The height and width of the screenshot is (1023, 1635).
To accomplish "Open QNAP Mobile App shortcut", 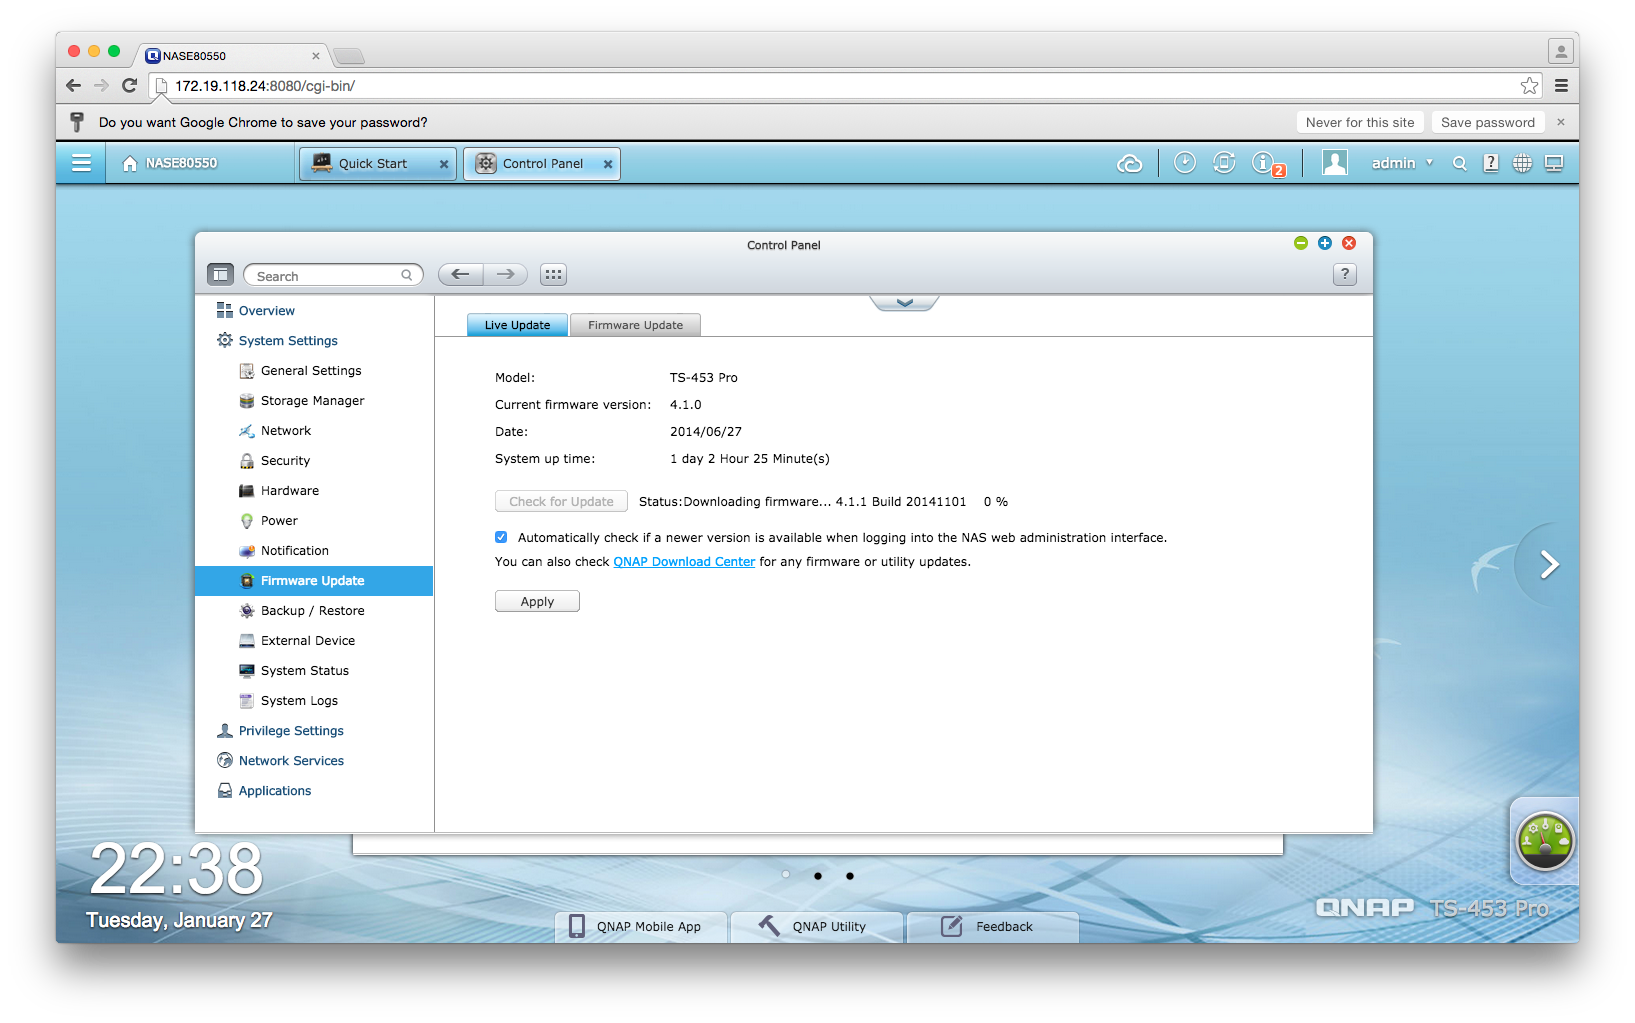I will [641, 926].
